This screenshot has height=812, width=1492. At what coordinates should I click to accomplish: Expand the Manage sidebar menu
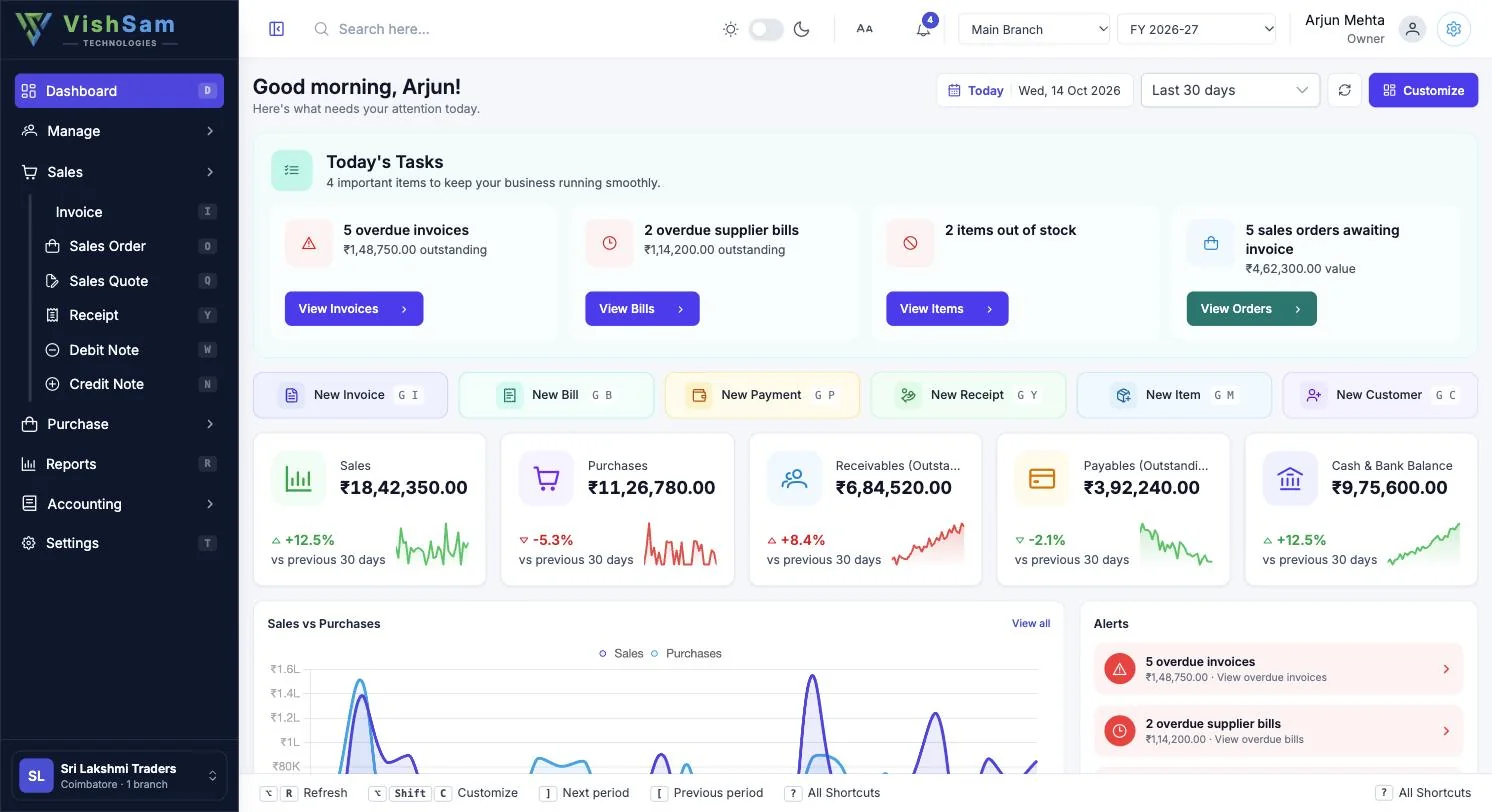[x=119, y=131]
